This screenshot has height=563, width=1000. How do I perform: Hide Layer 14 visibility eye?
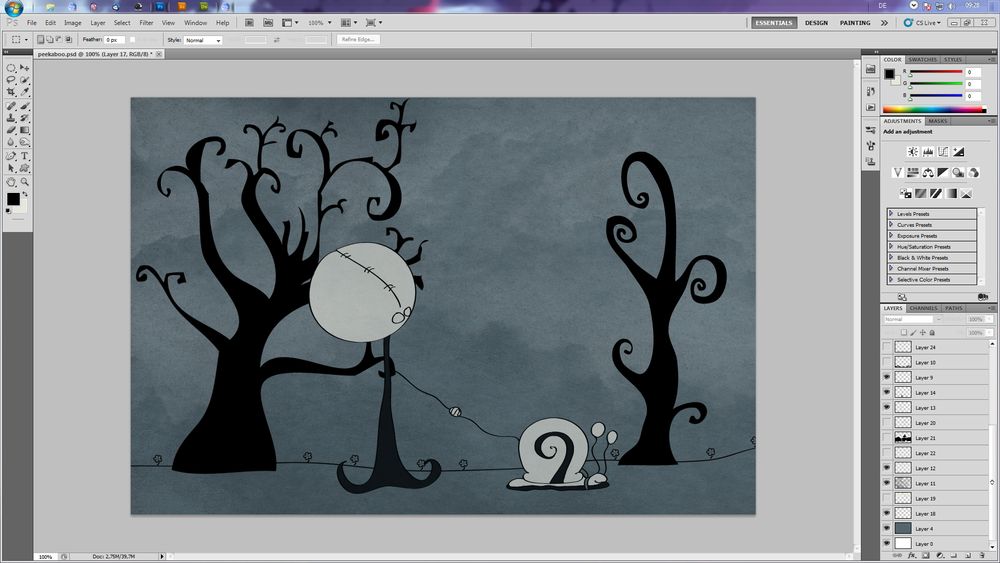point(886,393)
